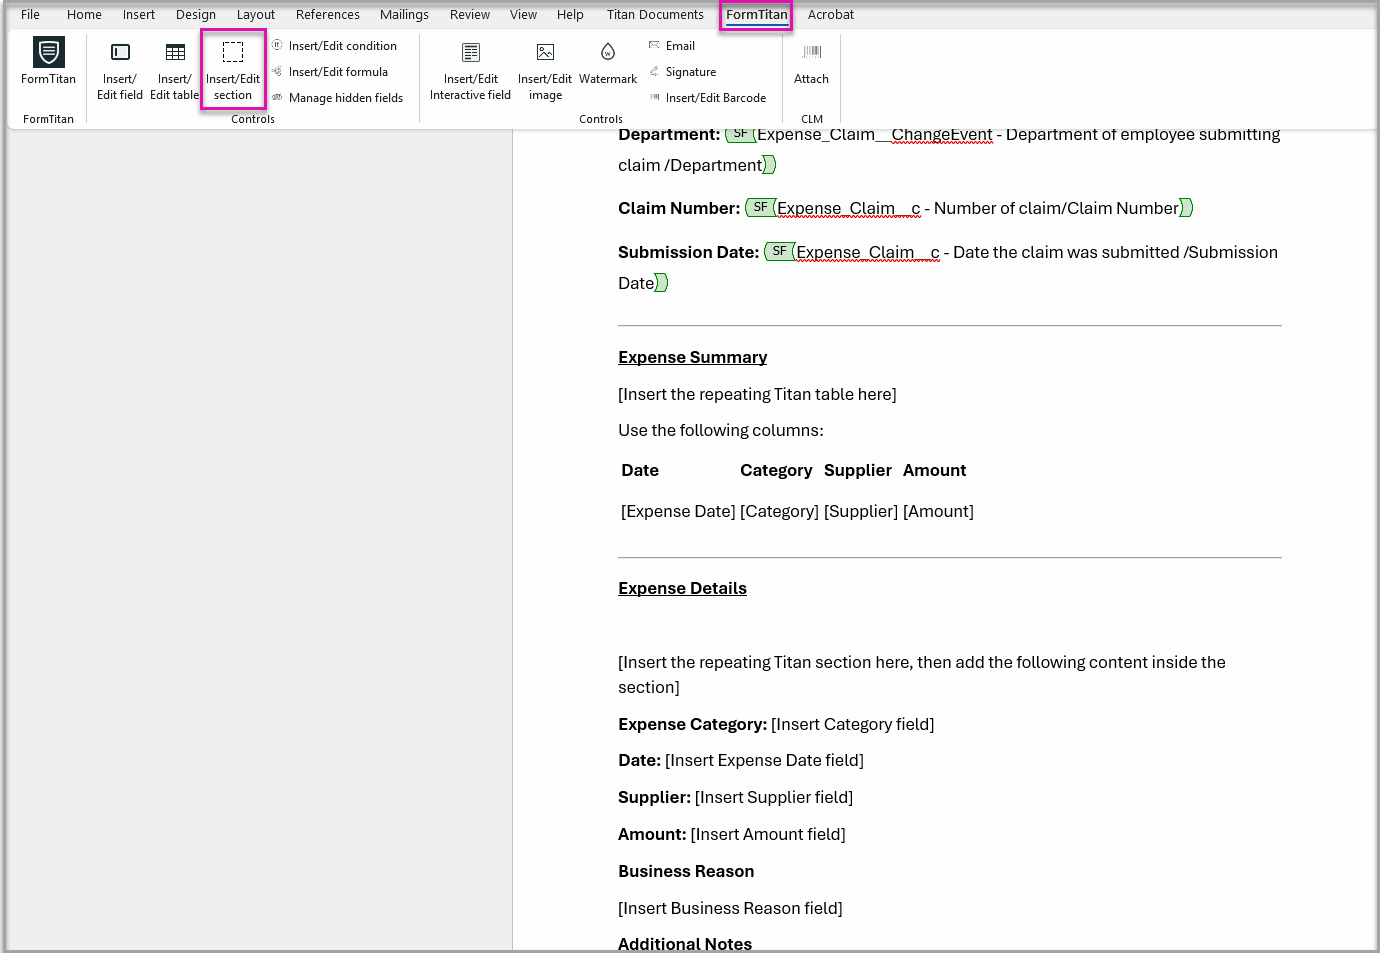Click SF tag beside Claim Number

pyautogui.click(x=761, y=207)
